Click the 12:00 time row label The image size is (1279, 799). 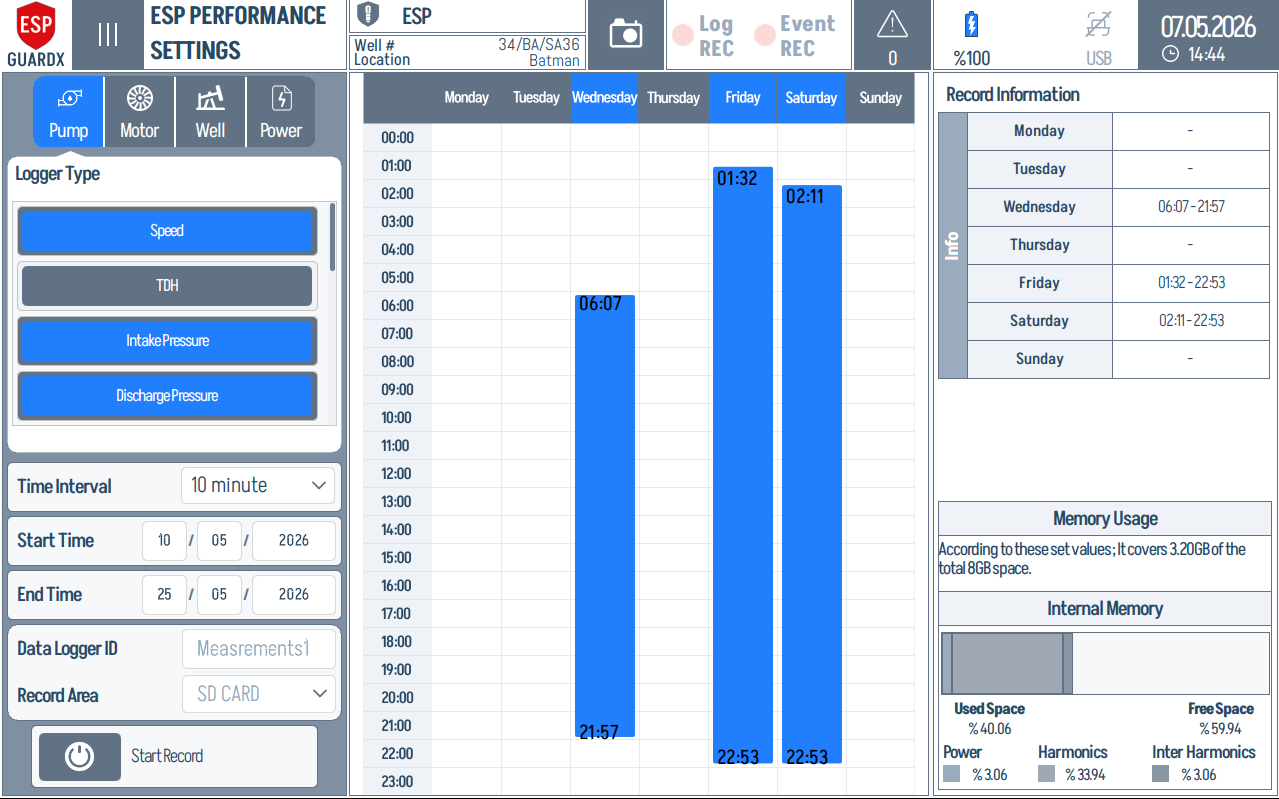397,474
